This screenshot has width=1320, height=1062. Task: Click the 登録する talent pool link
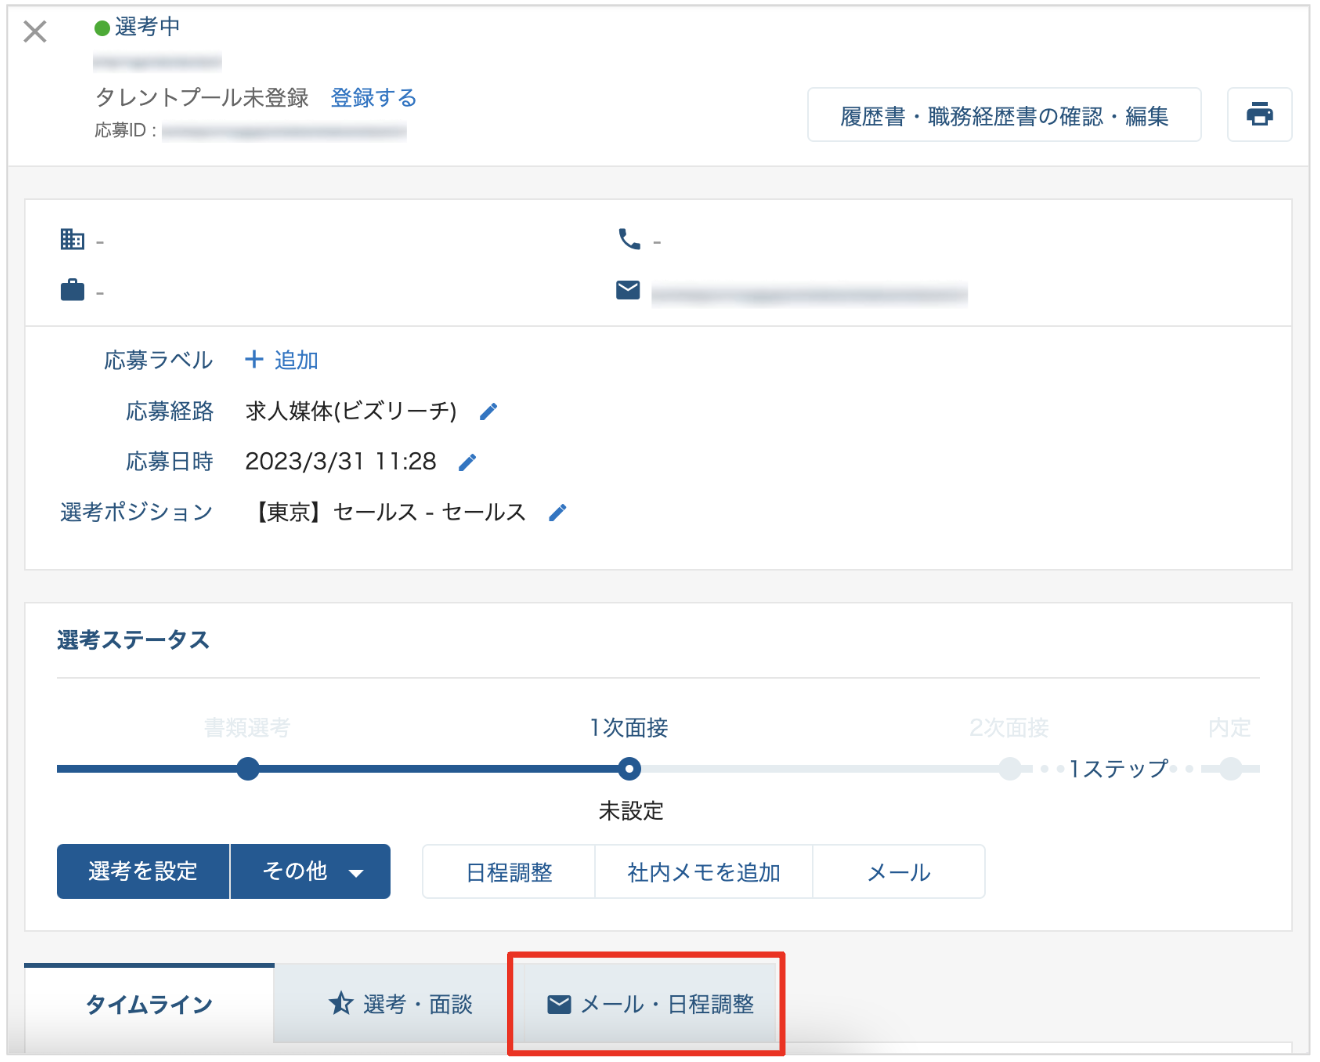click(x=373, y=98)
